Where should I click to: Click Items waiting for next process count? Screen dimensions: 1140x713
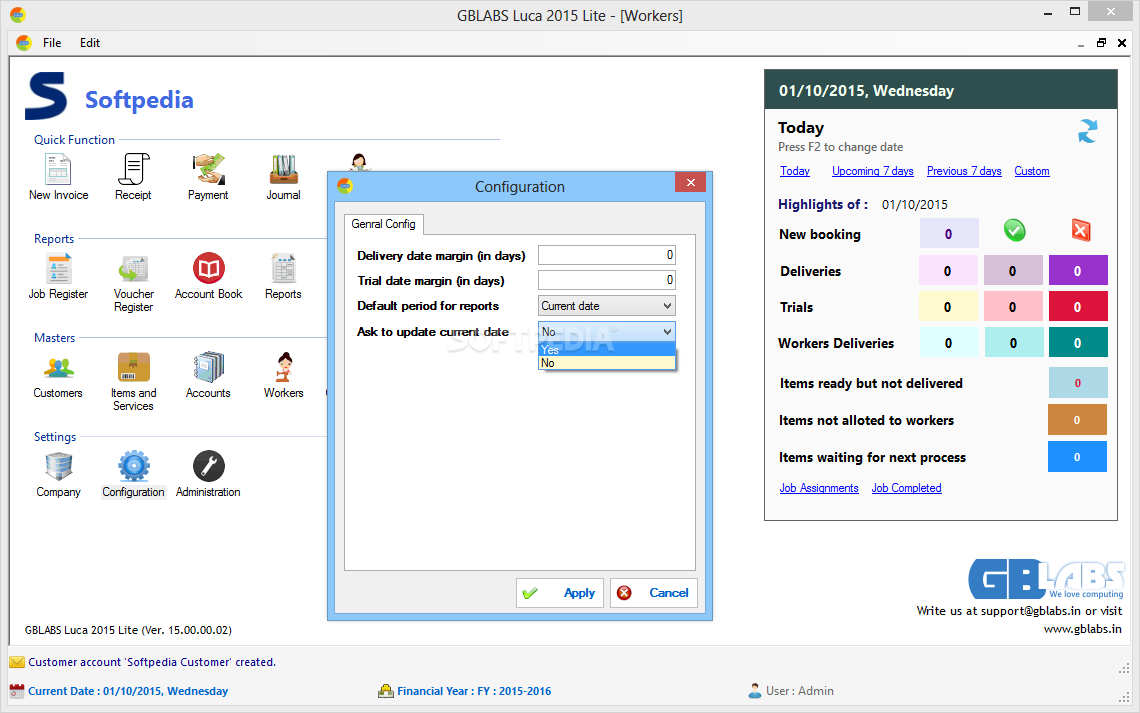[x=1077, y=457]
